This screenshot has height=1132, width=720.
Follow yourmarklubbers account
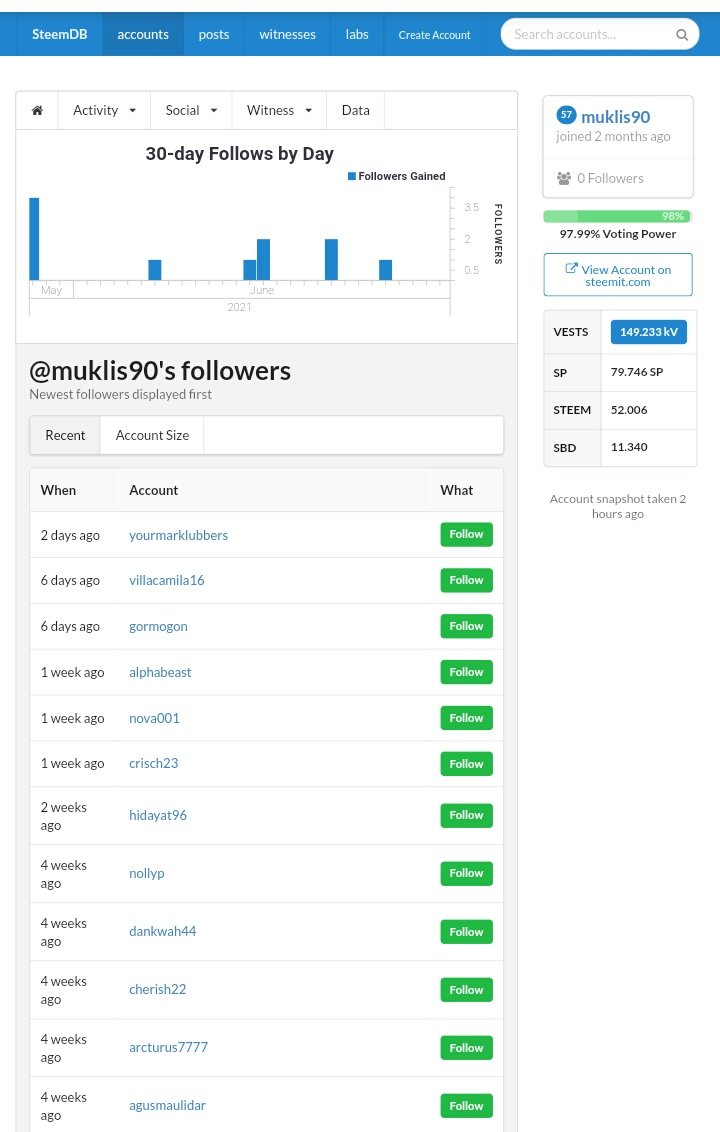point(466,534)
